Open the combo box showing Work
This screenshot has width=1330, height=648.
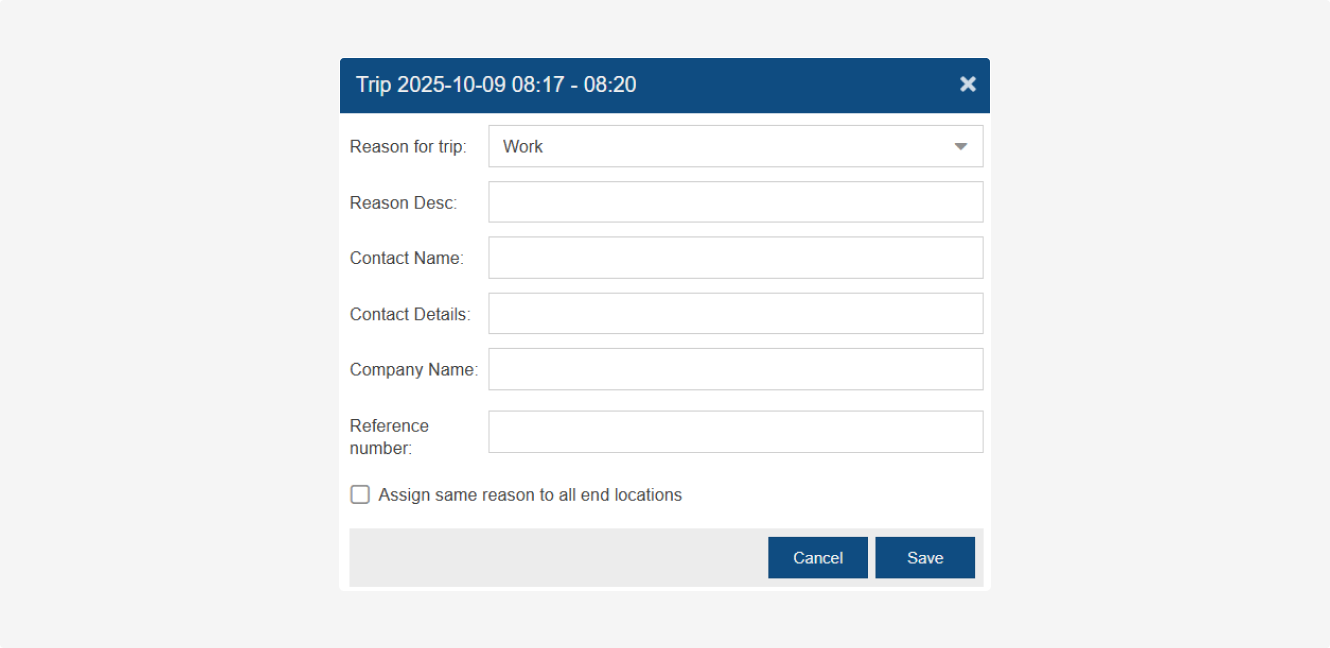(x=720, y=147)
